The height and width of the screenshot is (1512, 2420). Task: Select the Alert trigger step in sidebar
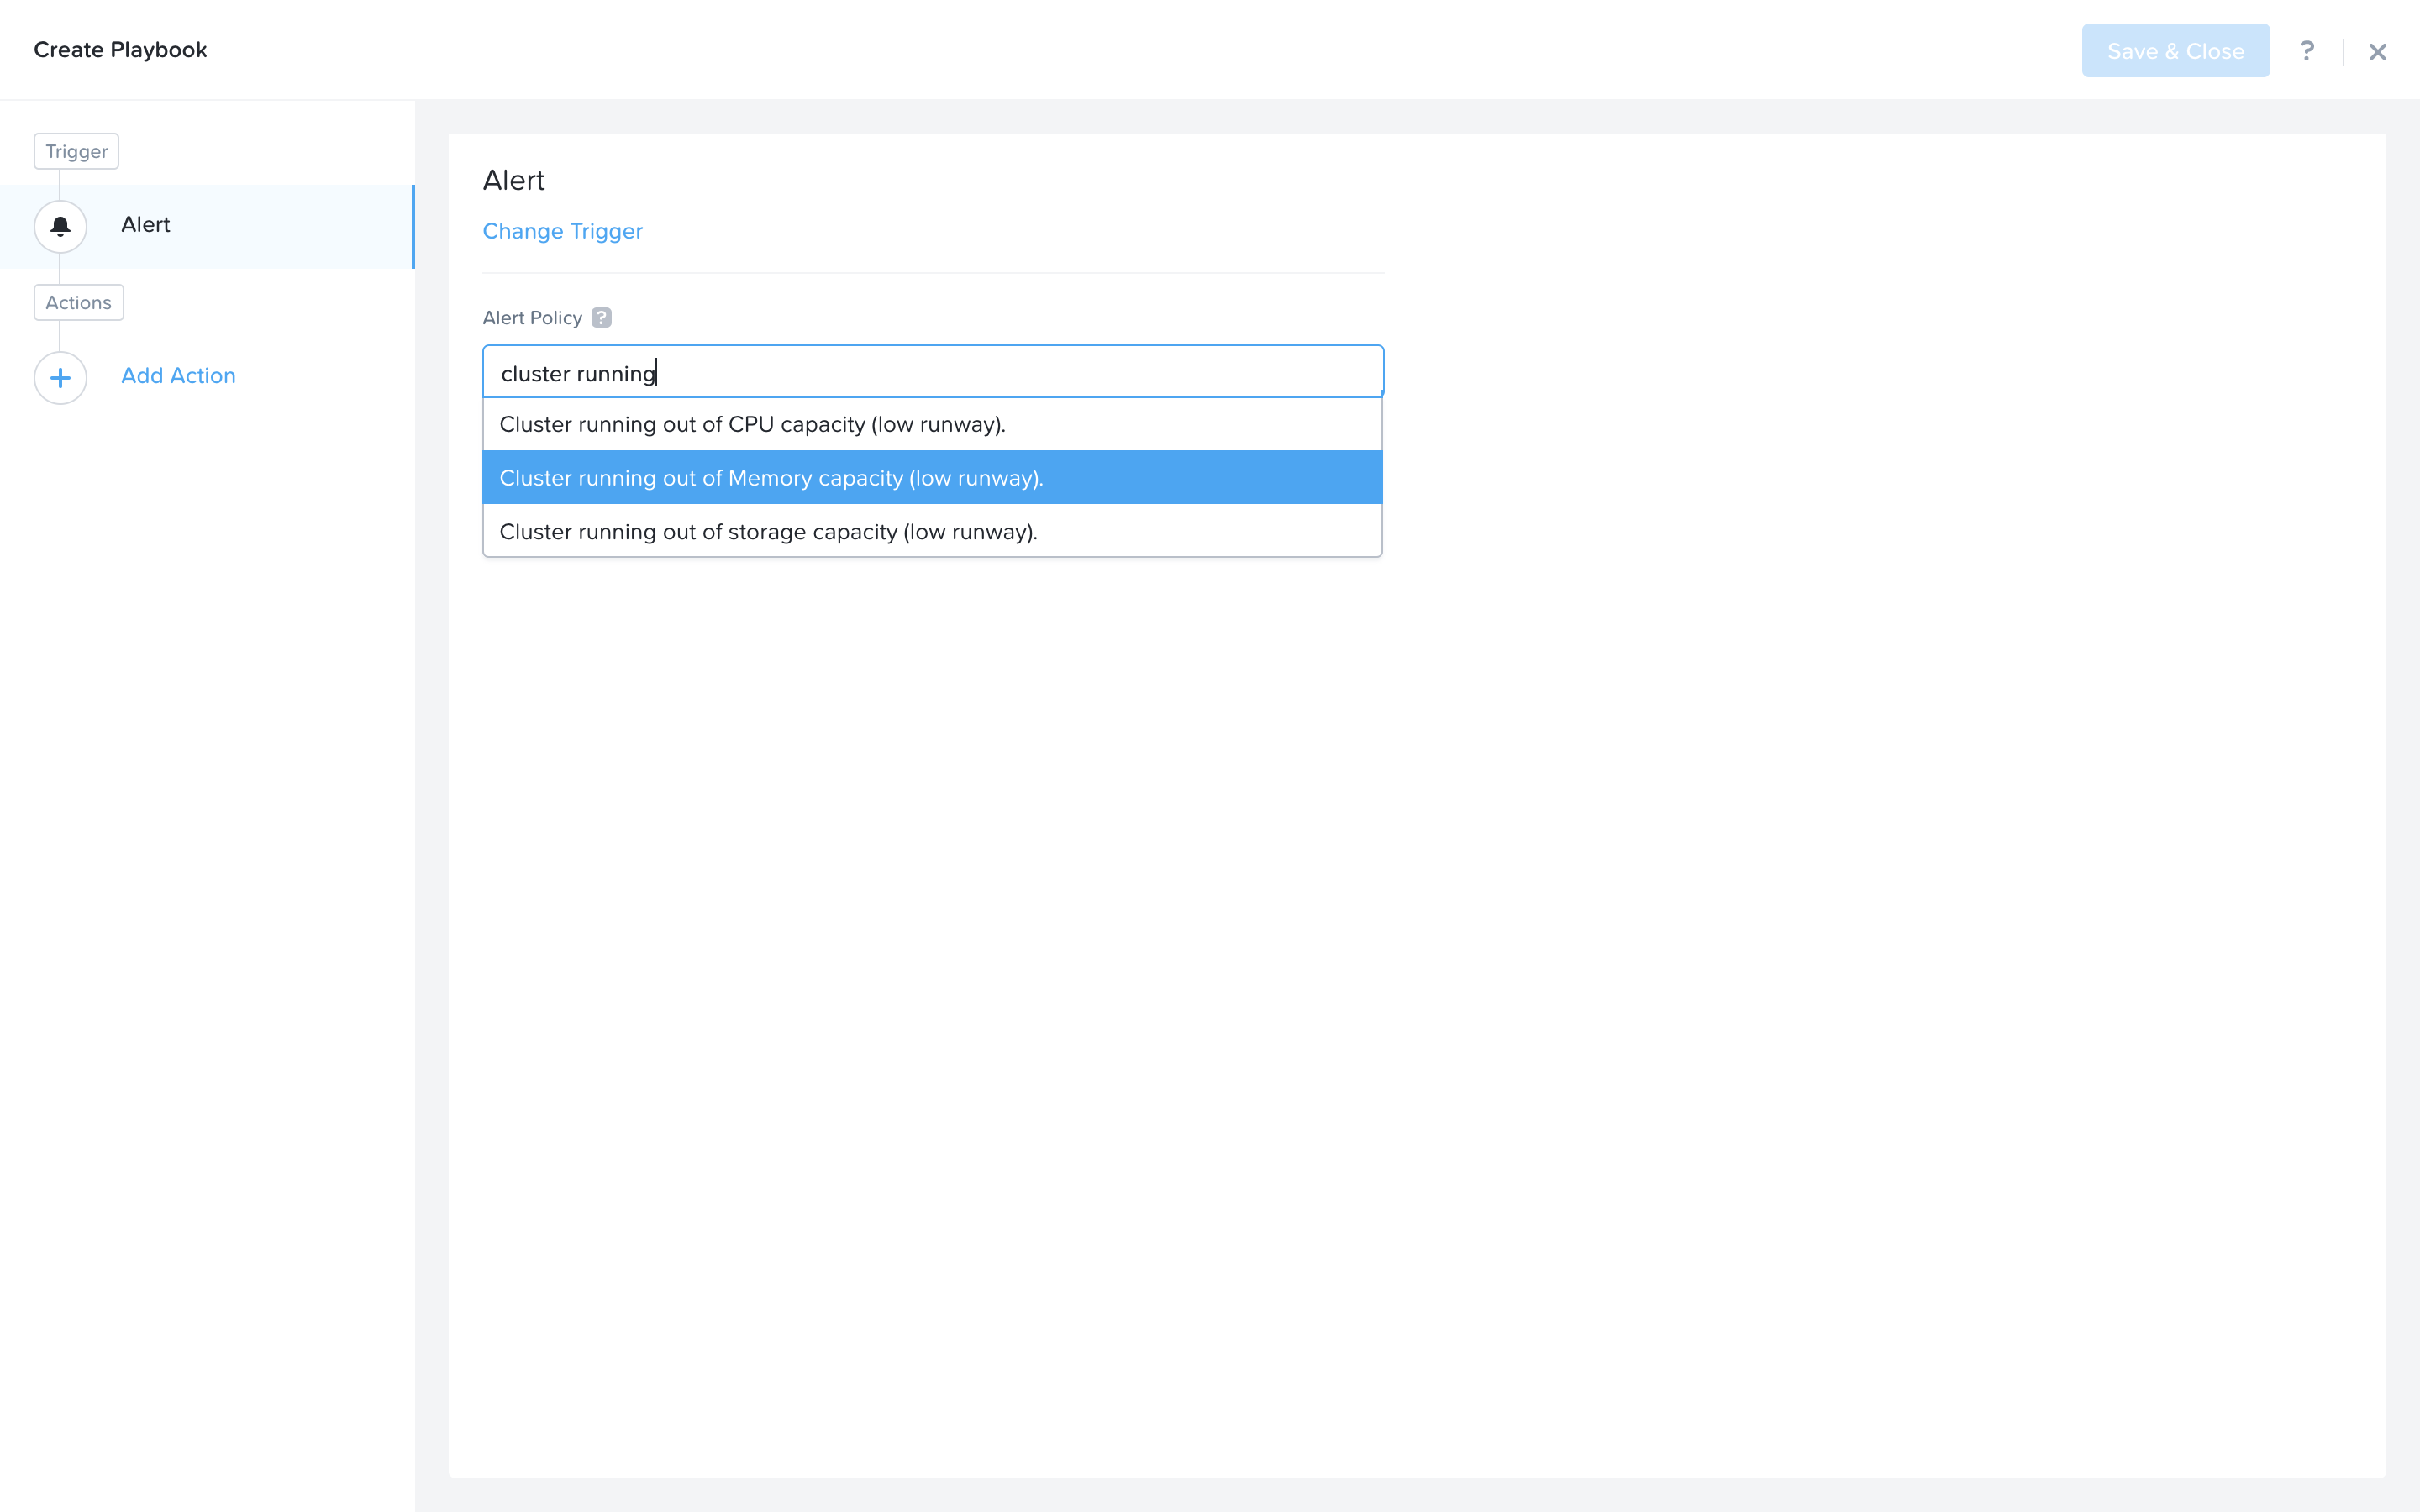click(x=207, y=226)
